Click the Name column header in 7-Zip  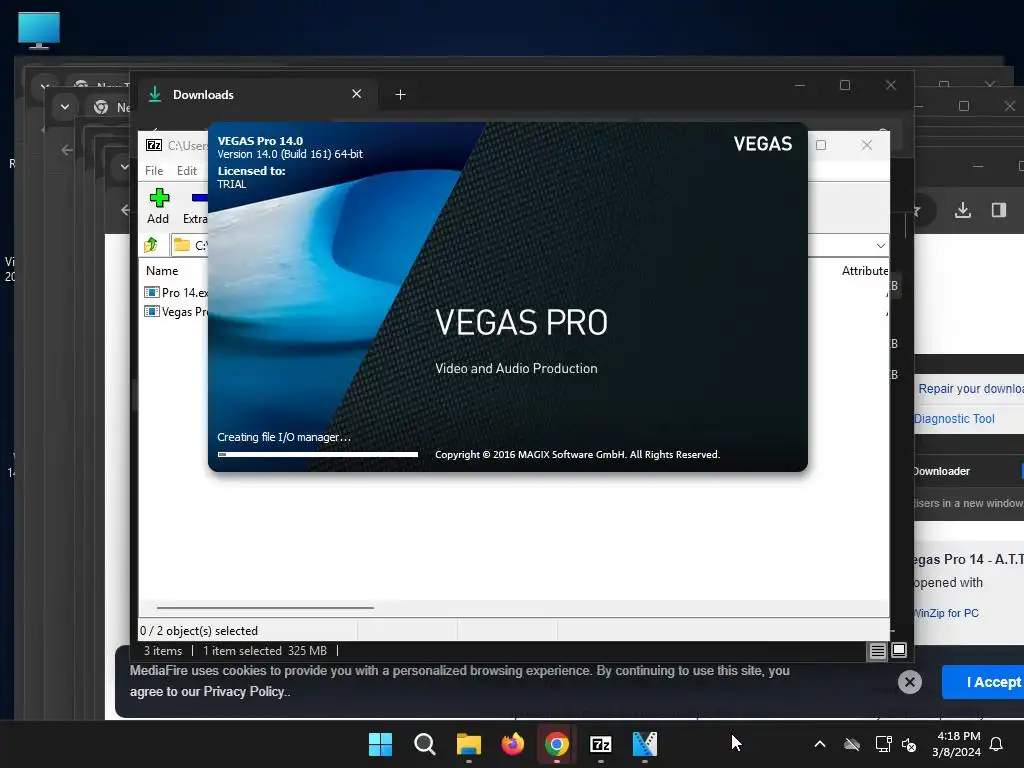(x=162, y=270)
